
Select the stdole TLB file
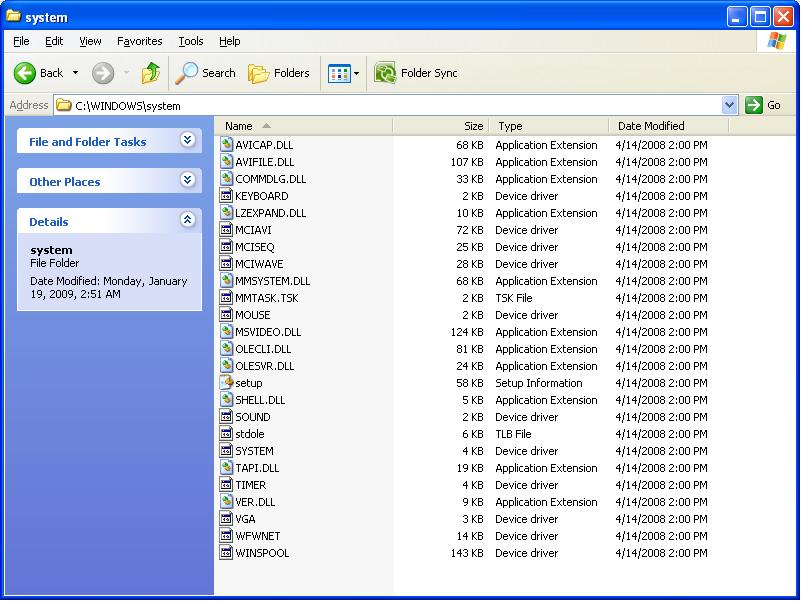(249, 434)
